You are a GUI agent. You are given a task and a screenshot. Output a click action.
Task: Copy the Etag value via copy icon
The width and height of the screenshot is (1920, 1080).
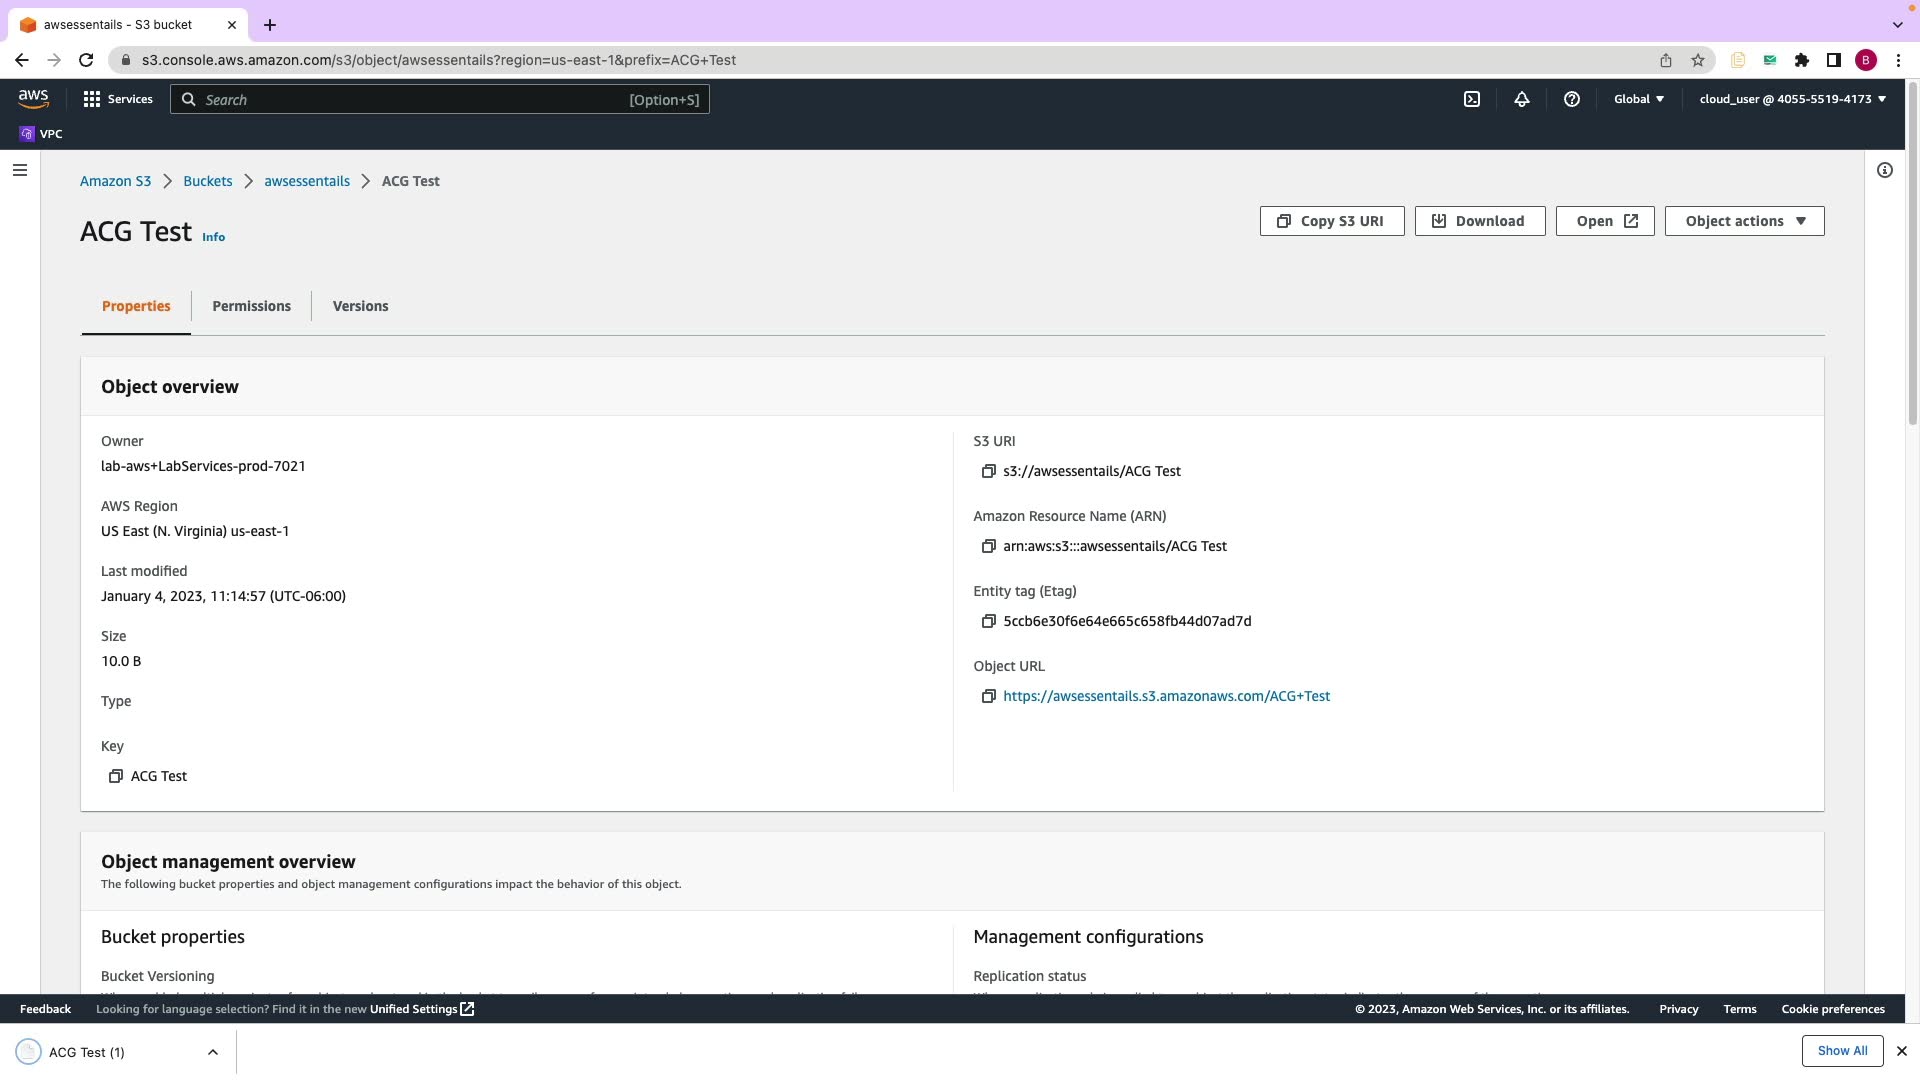(988, 621)
